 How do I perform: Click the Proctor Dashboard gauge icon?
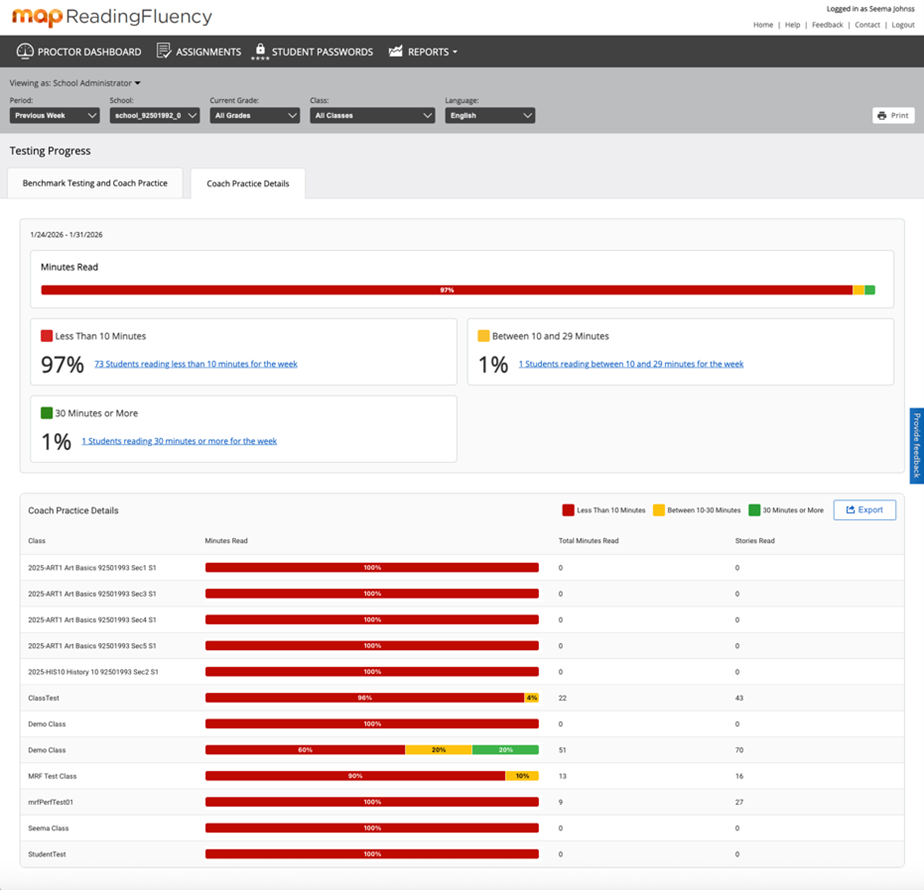(25, 51)
